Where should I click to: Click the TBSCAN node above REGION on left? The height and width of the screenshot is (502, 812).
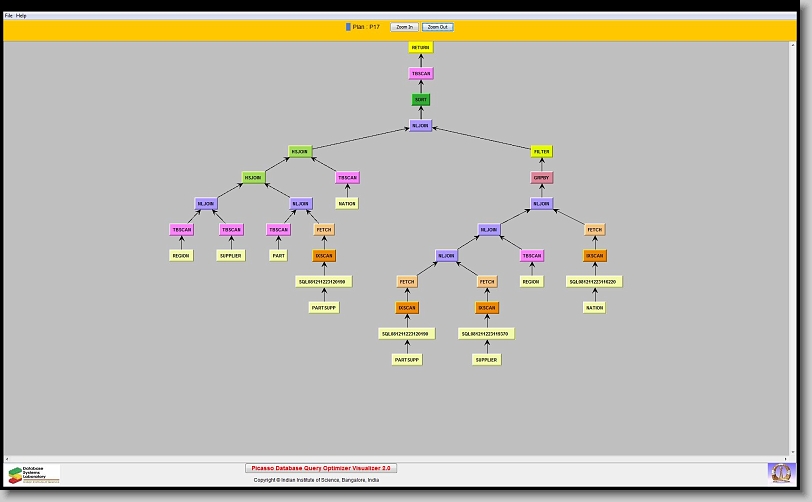pos(181,229)
